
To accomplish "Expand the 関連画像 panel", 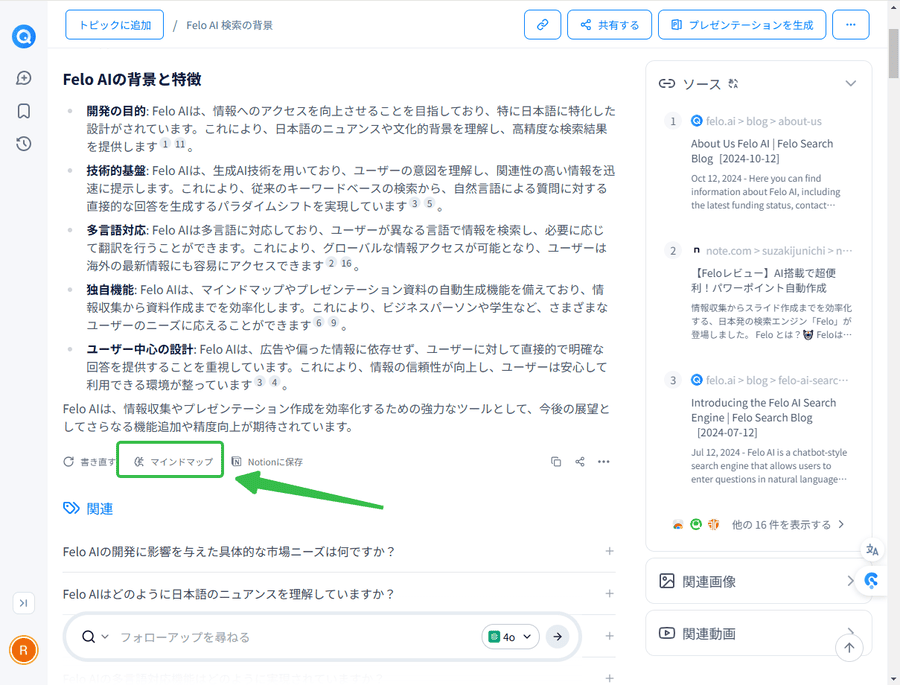I will coord(758,581).
